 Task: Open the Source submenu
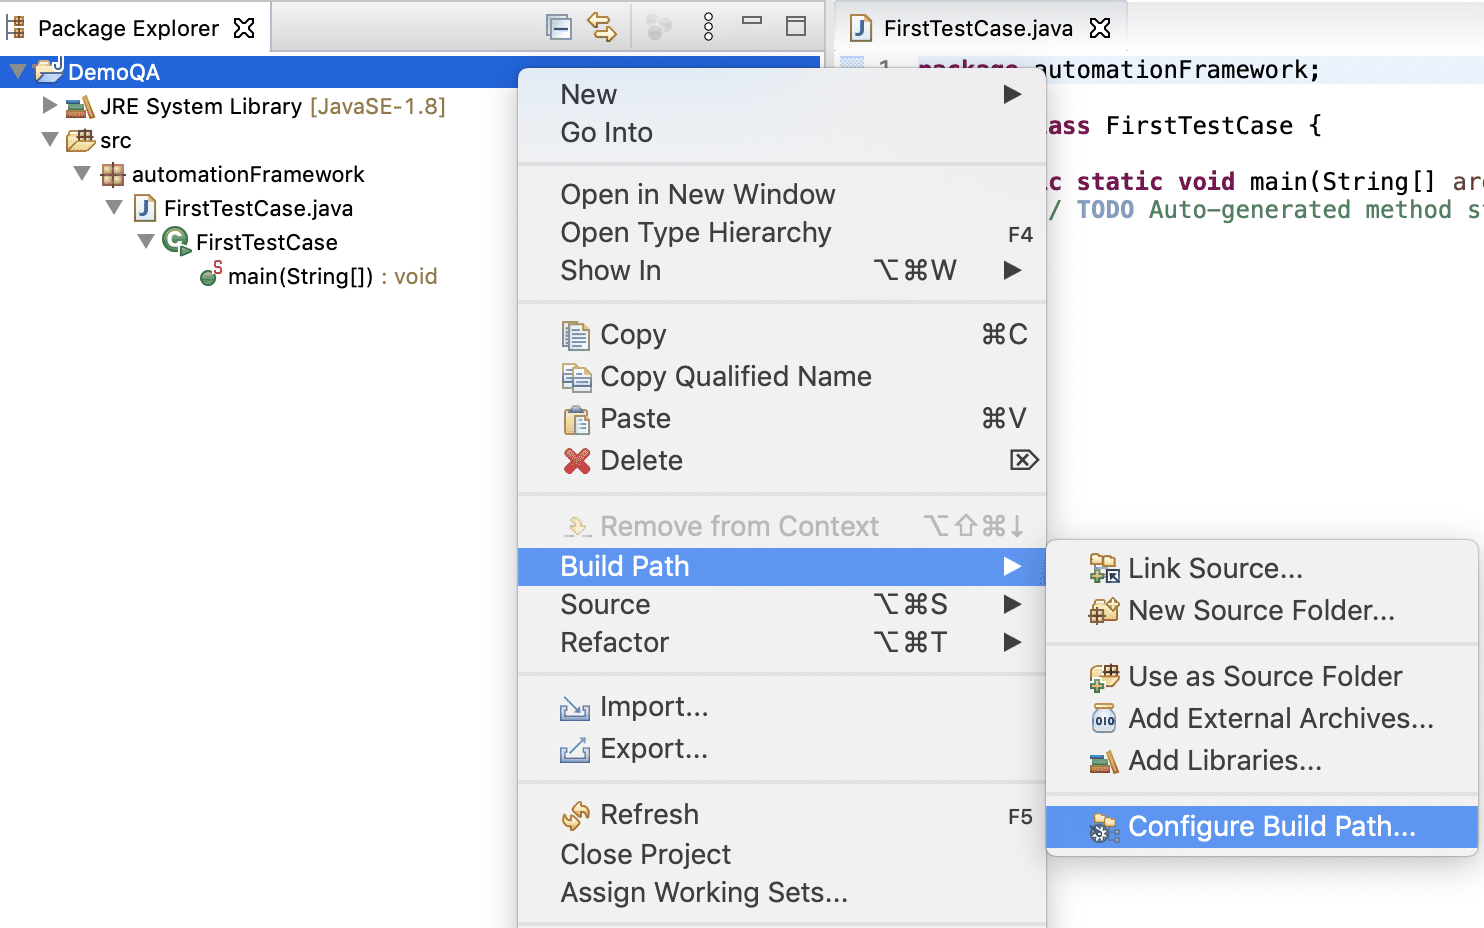click(x=782, y=604)
